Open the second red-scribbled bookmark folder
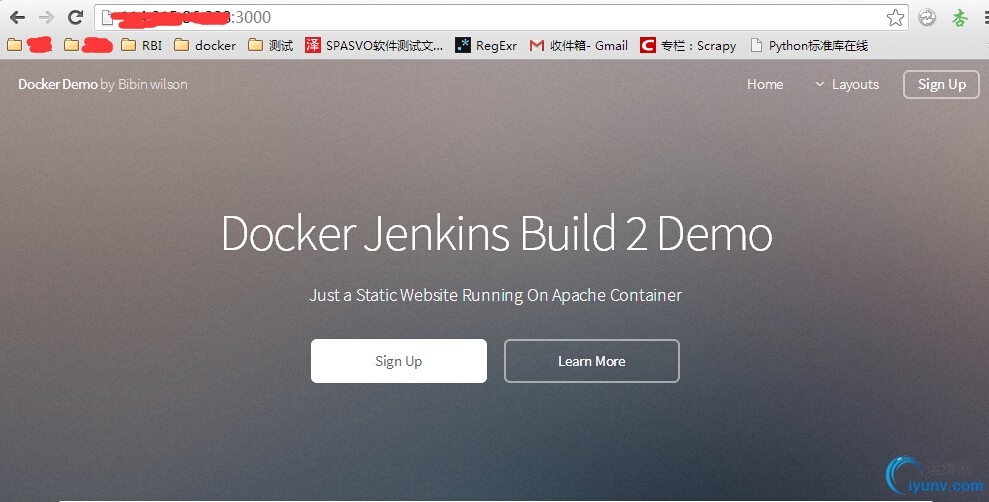Screen dimensions: 989x502 (x=88, y=45)
